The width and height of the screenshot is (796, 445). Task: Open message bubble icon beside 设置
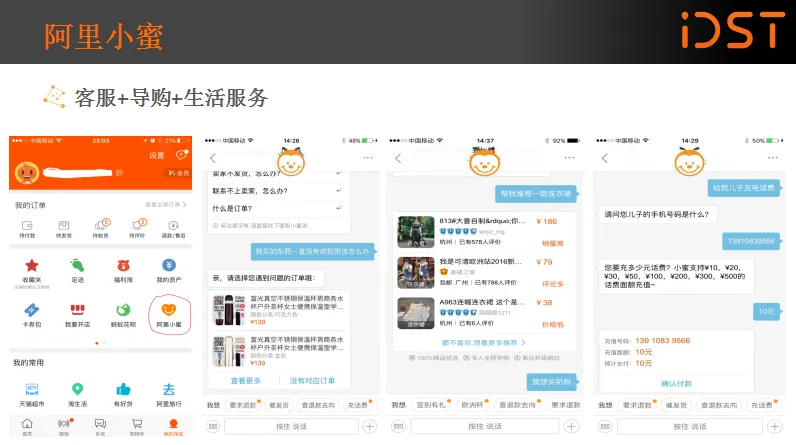coord(182,154)
